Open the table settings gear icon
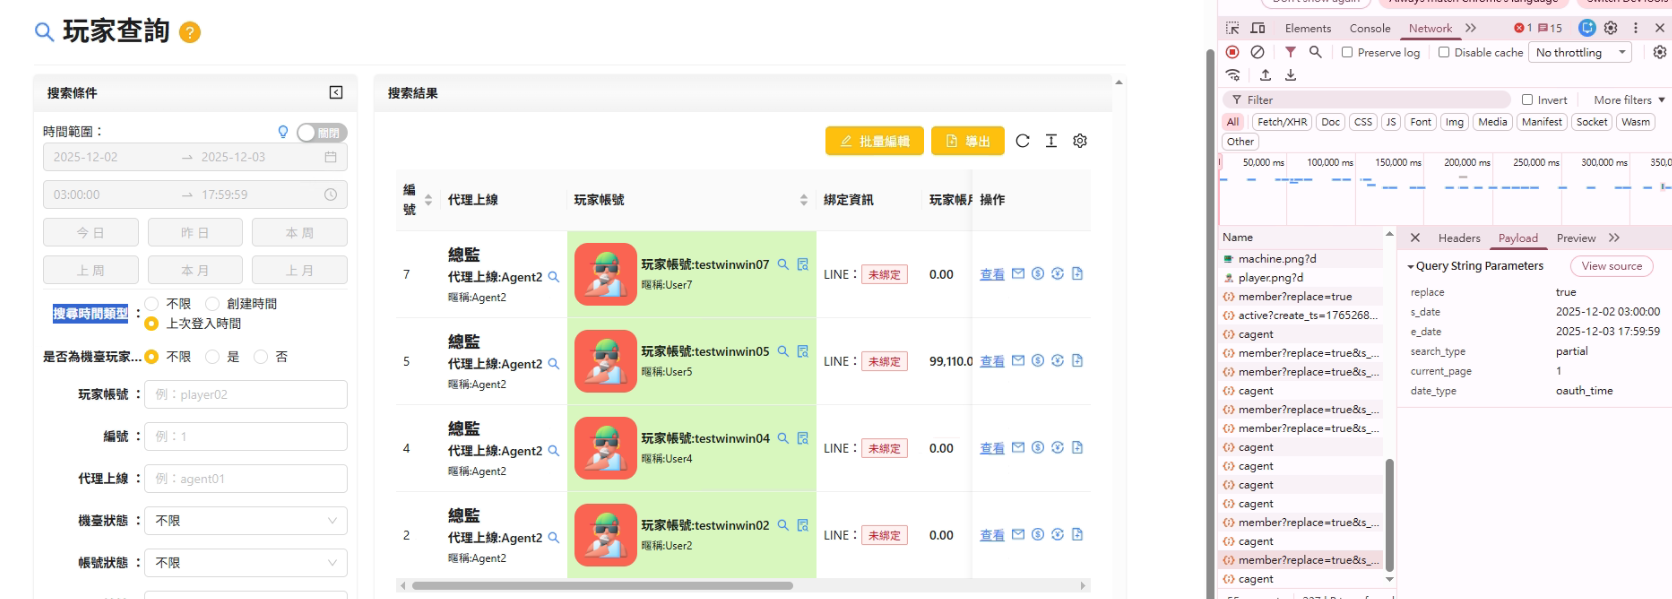1672x599 pixels. [1080, 141]
